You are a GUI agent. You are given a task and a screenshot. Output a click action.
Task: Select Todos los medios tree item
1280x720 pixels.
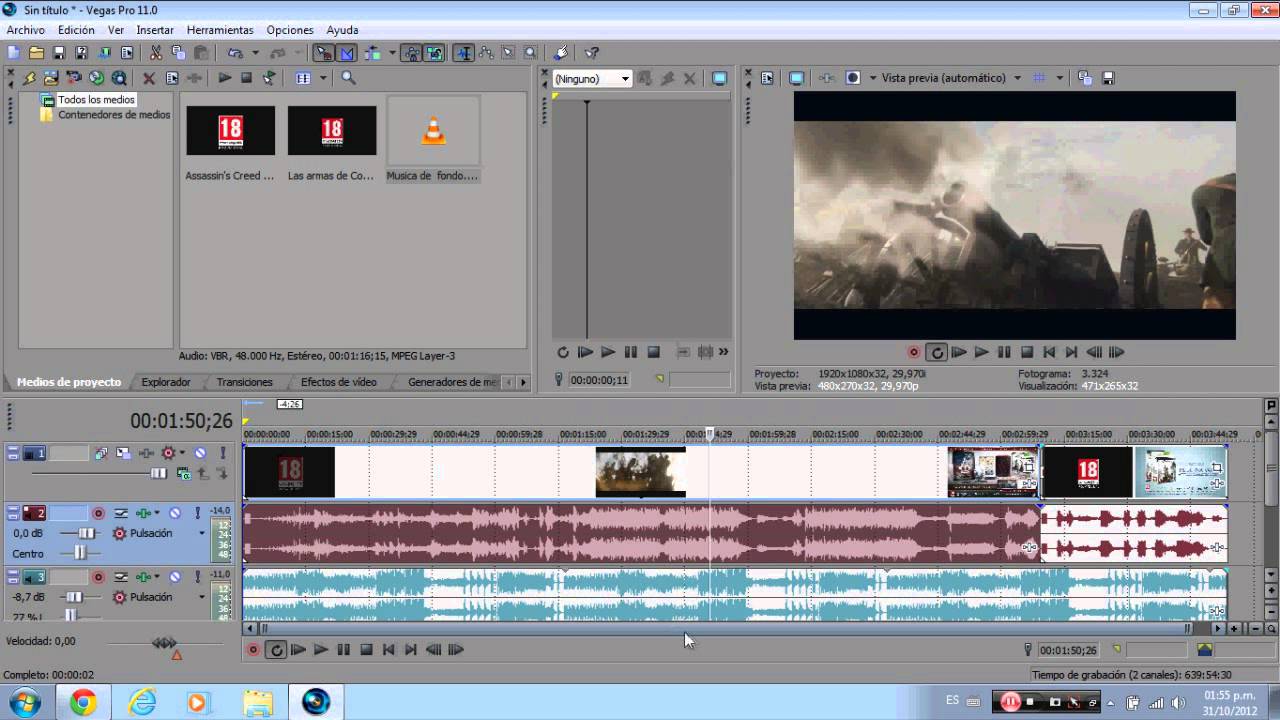tap(96, 100)
